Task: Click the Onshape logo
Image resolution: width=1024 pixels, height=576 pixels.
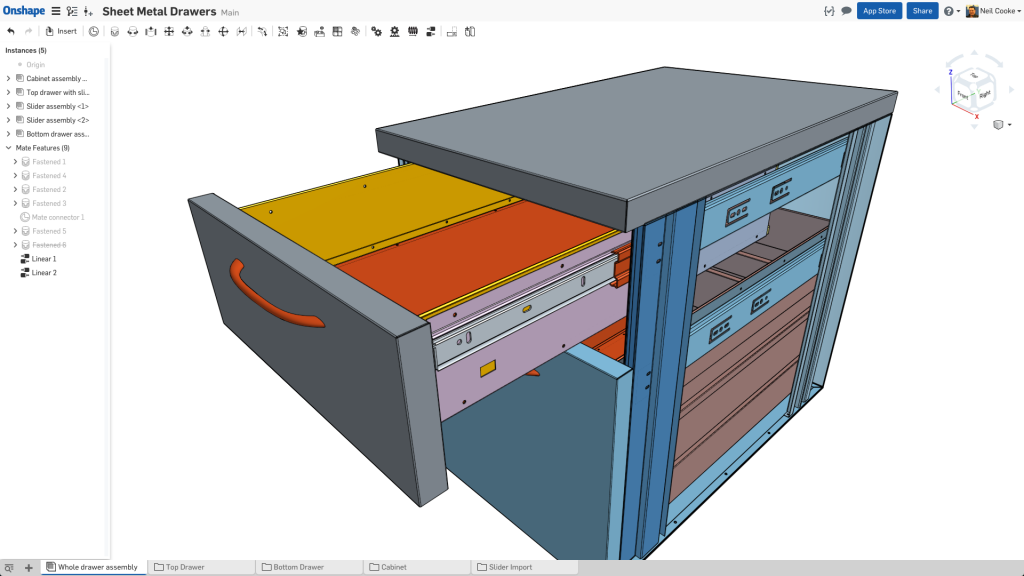Action: click(24, 11)
